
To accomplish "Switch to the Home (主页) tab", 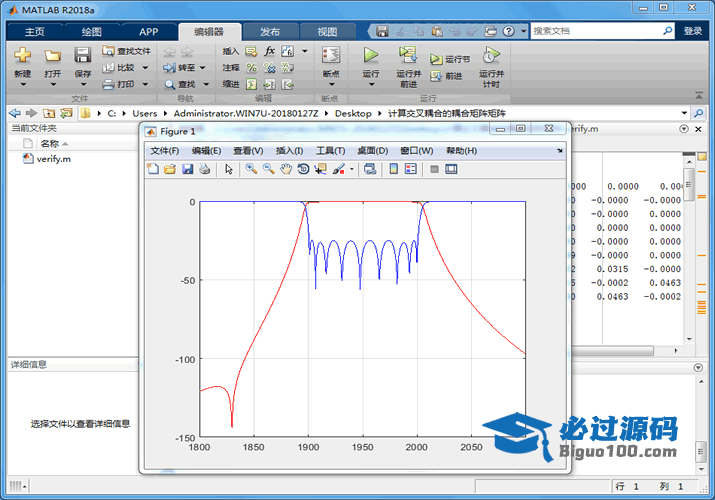I will point(35,31).
